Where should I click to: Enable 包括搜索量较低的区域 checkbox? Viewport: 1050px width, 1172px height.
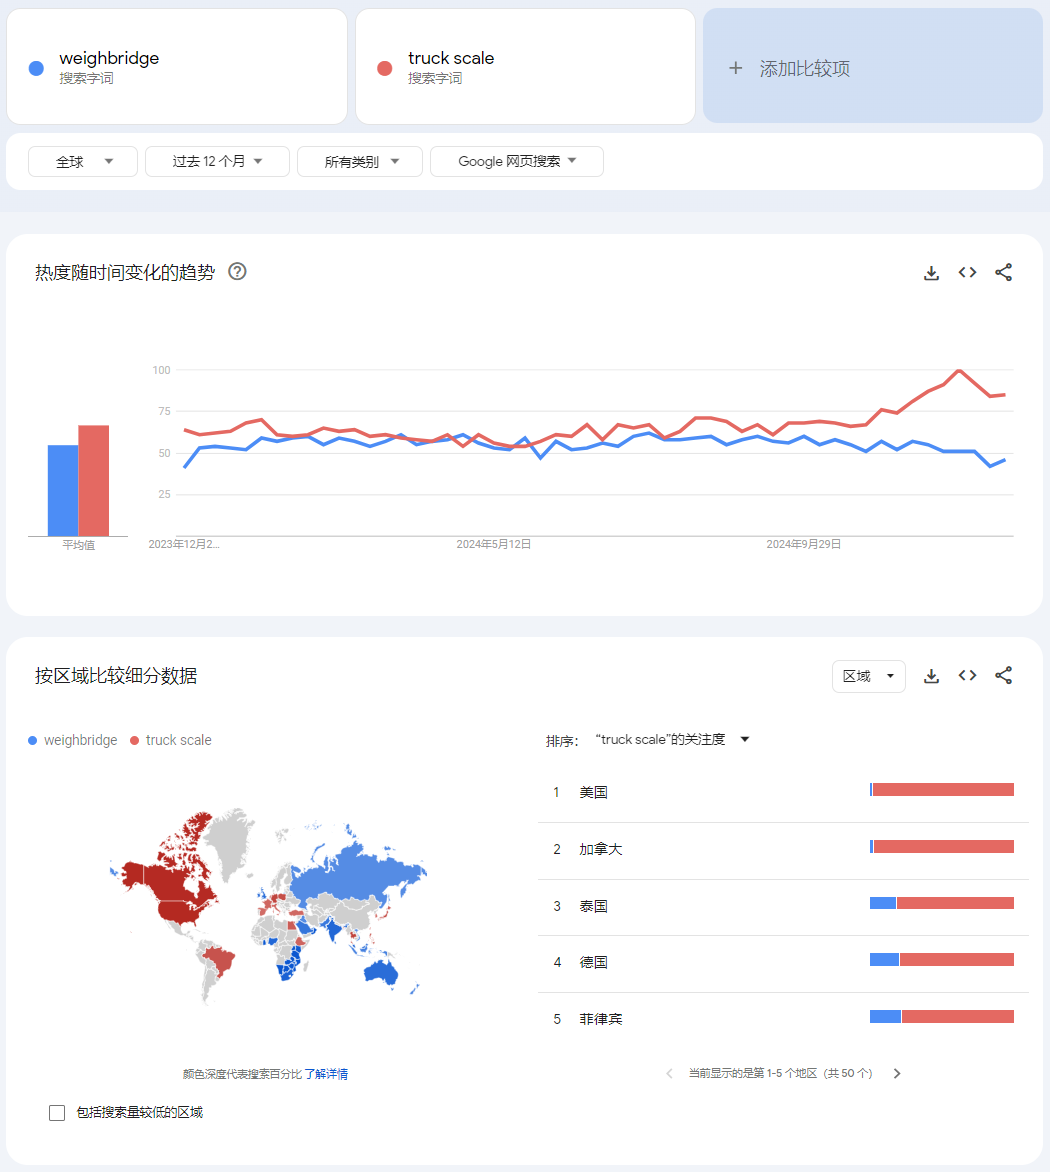tap(57, 1113)
